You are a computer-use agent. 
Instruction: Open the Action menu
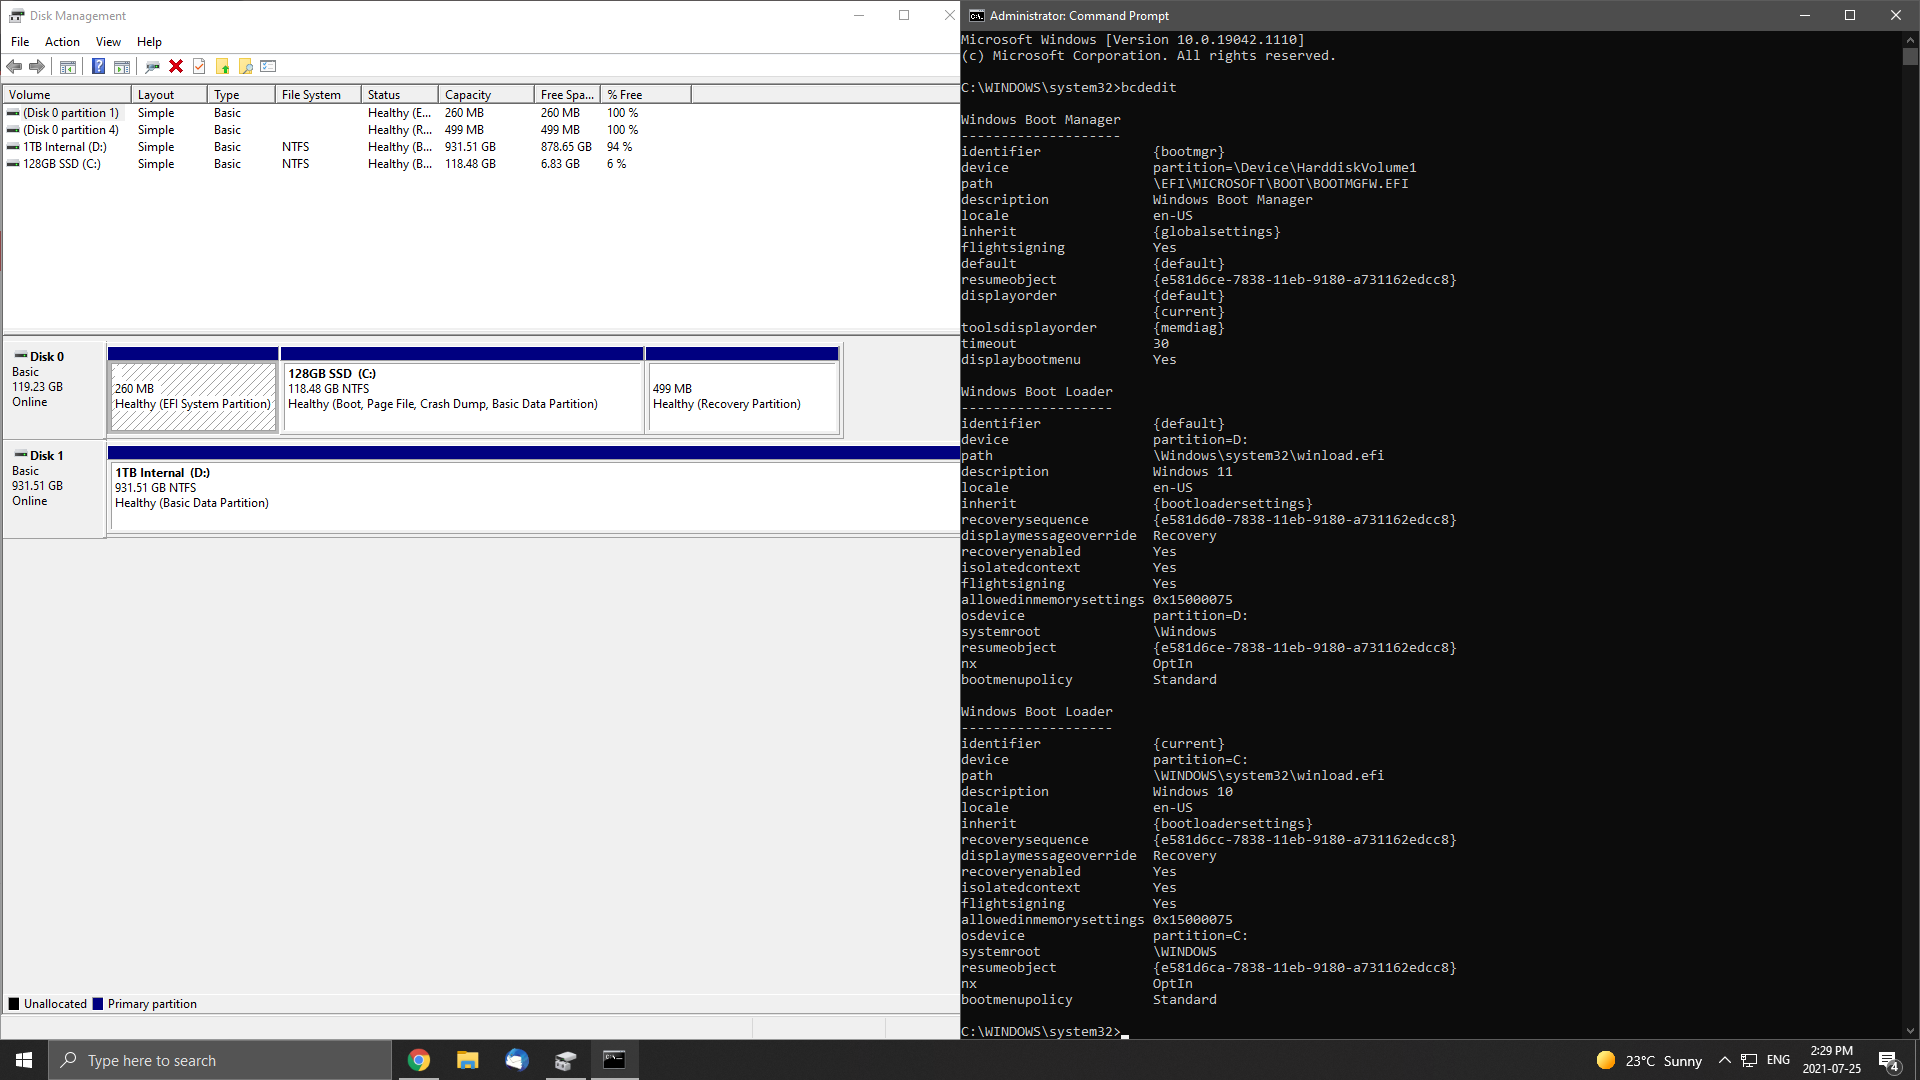pyautogui.click(x=62, y=42)
